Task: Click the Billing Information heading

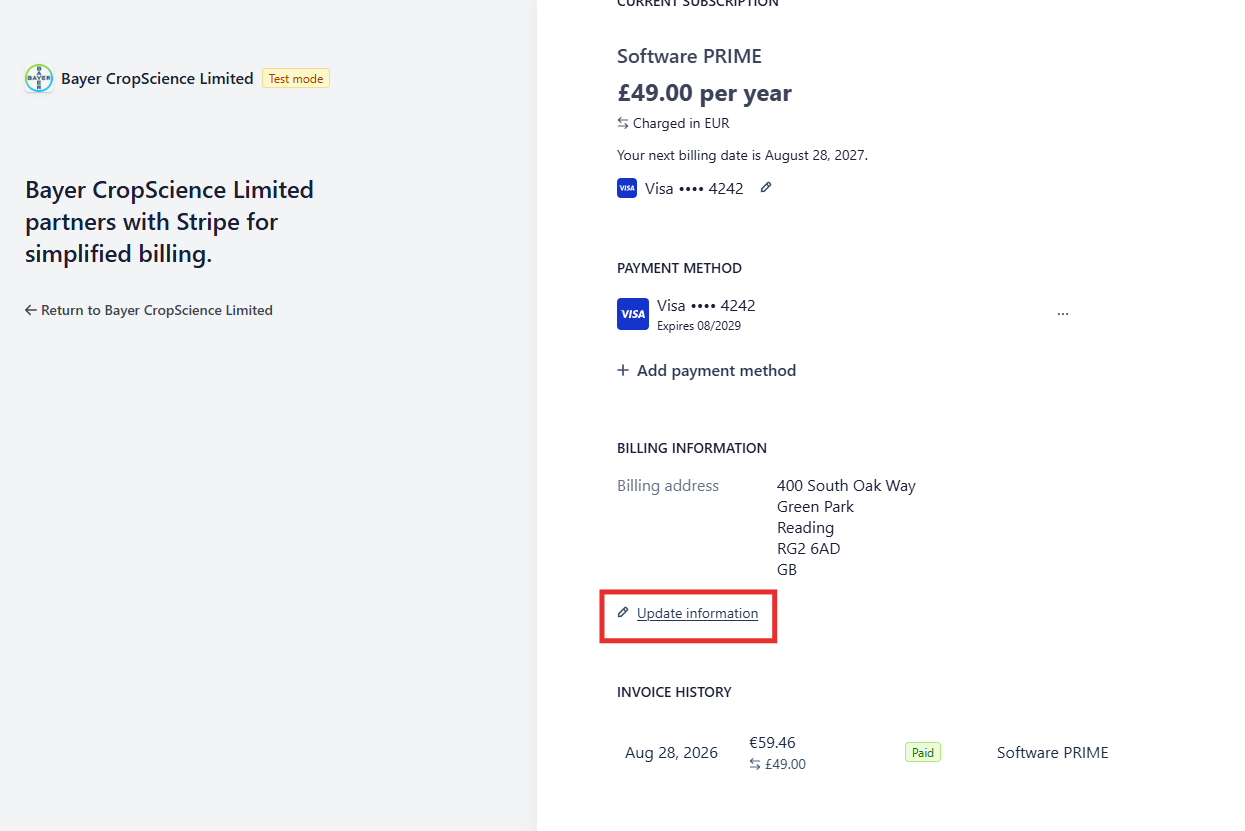Action: (x=692, y=448)
